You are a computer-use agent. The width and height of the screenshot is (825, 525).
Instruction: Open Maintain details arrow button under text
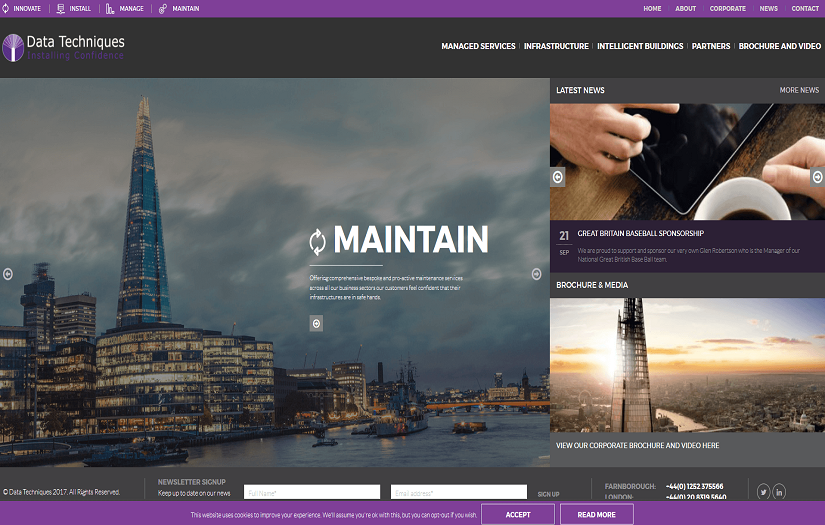[x=316, y=324]
